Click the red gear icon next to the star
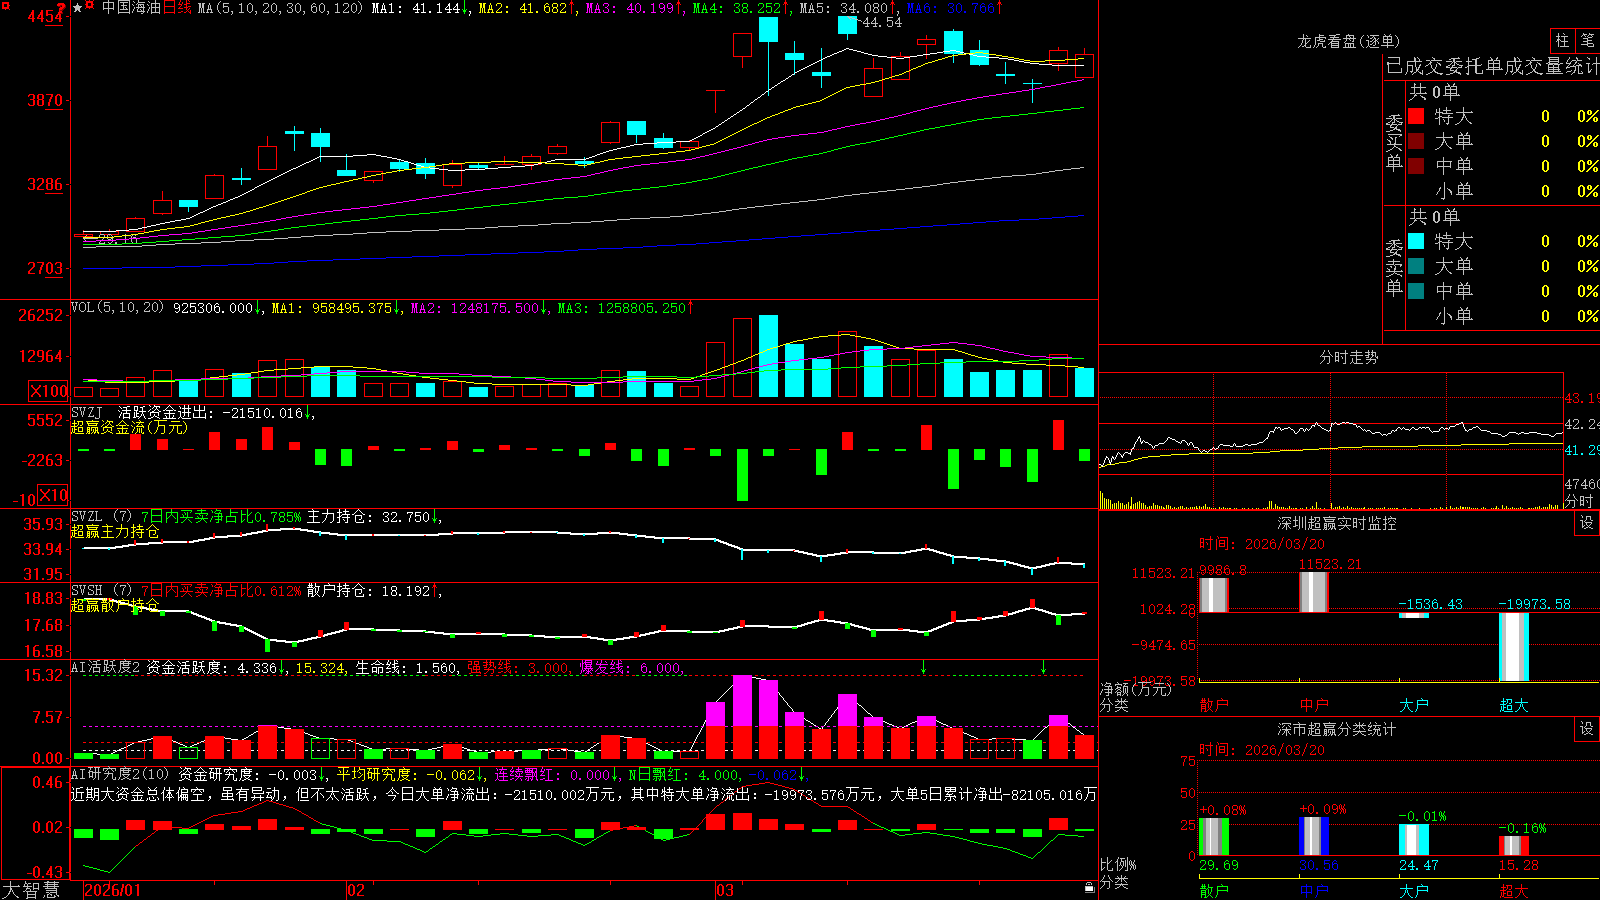The height and width of the screenshot is (900, 1600). (x=90, y=7)
